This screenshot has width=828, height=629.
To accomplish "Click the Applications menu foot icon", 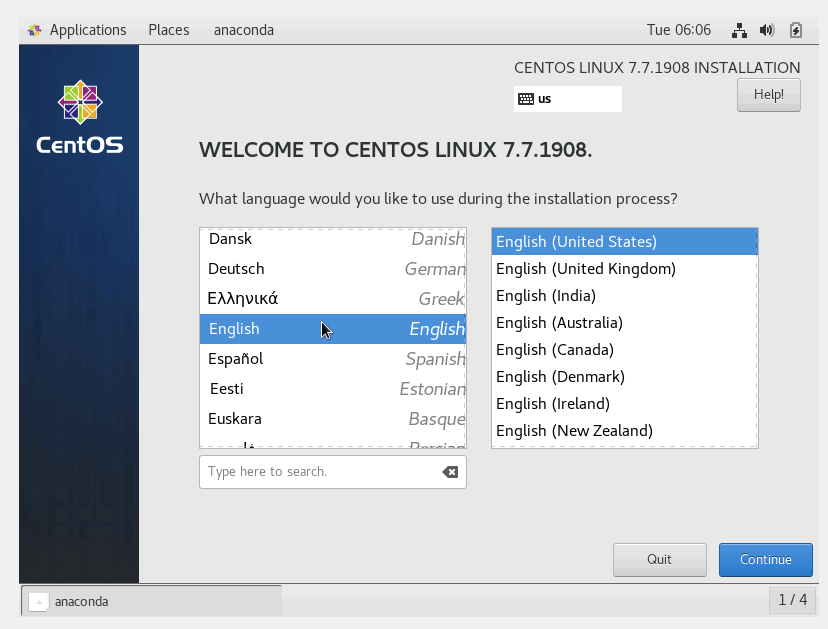I will coord(35,30).
